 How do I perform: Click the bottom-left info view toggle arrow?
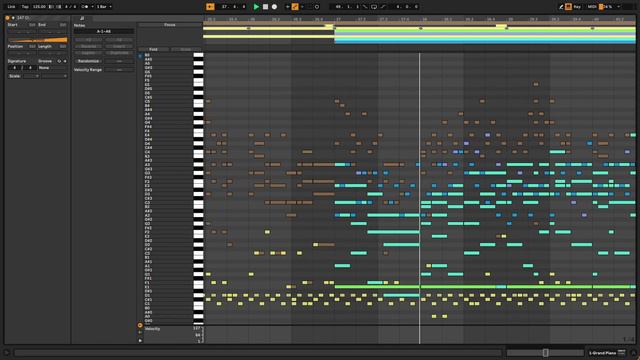pyautogui.click(x=7, y=353)
